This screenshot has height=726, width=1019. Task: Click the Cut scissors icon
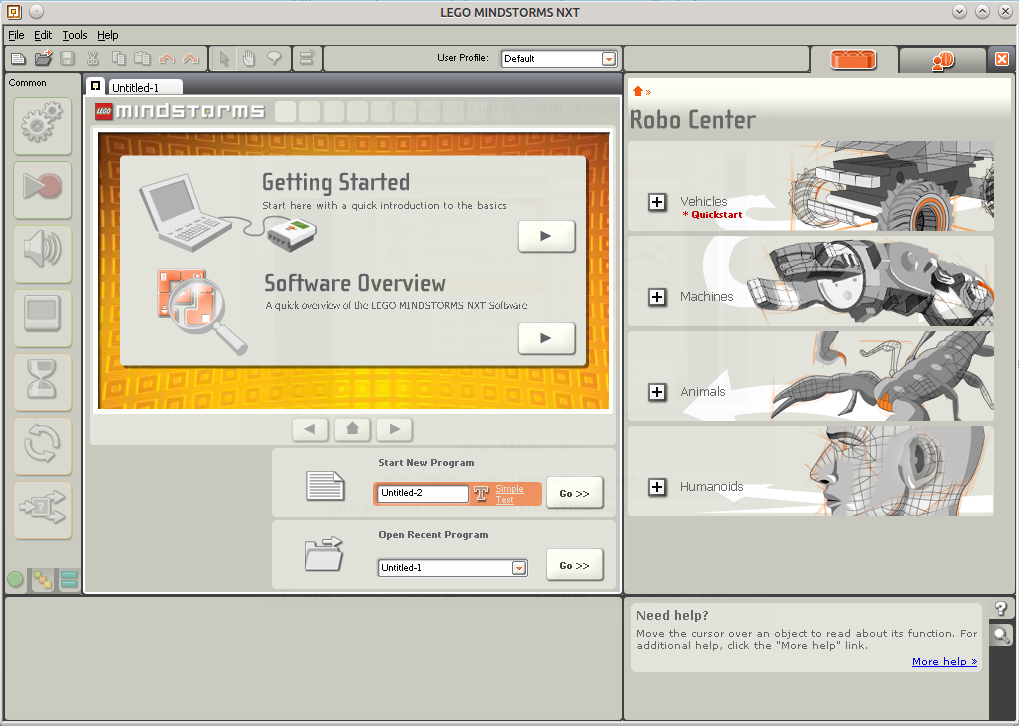tap(93, 58)
